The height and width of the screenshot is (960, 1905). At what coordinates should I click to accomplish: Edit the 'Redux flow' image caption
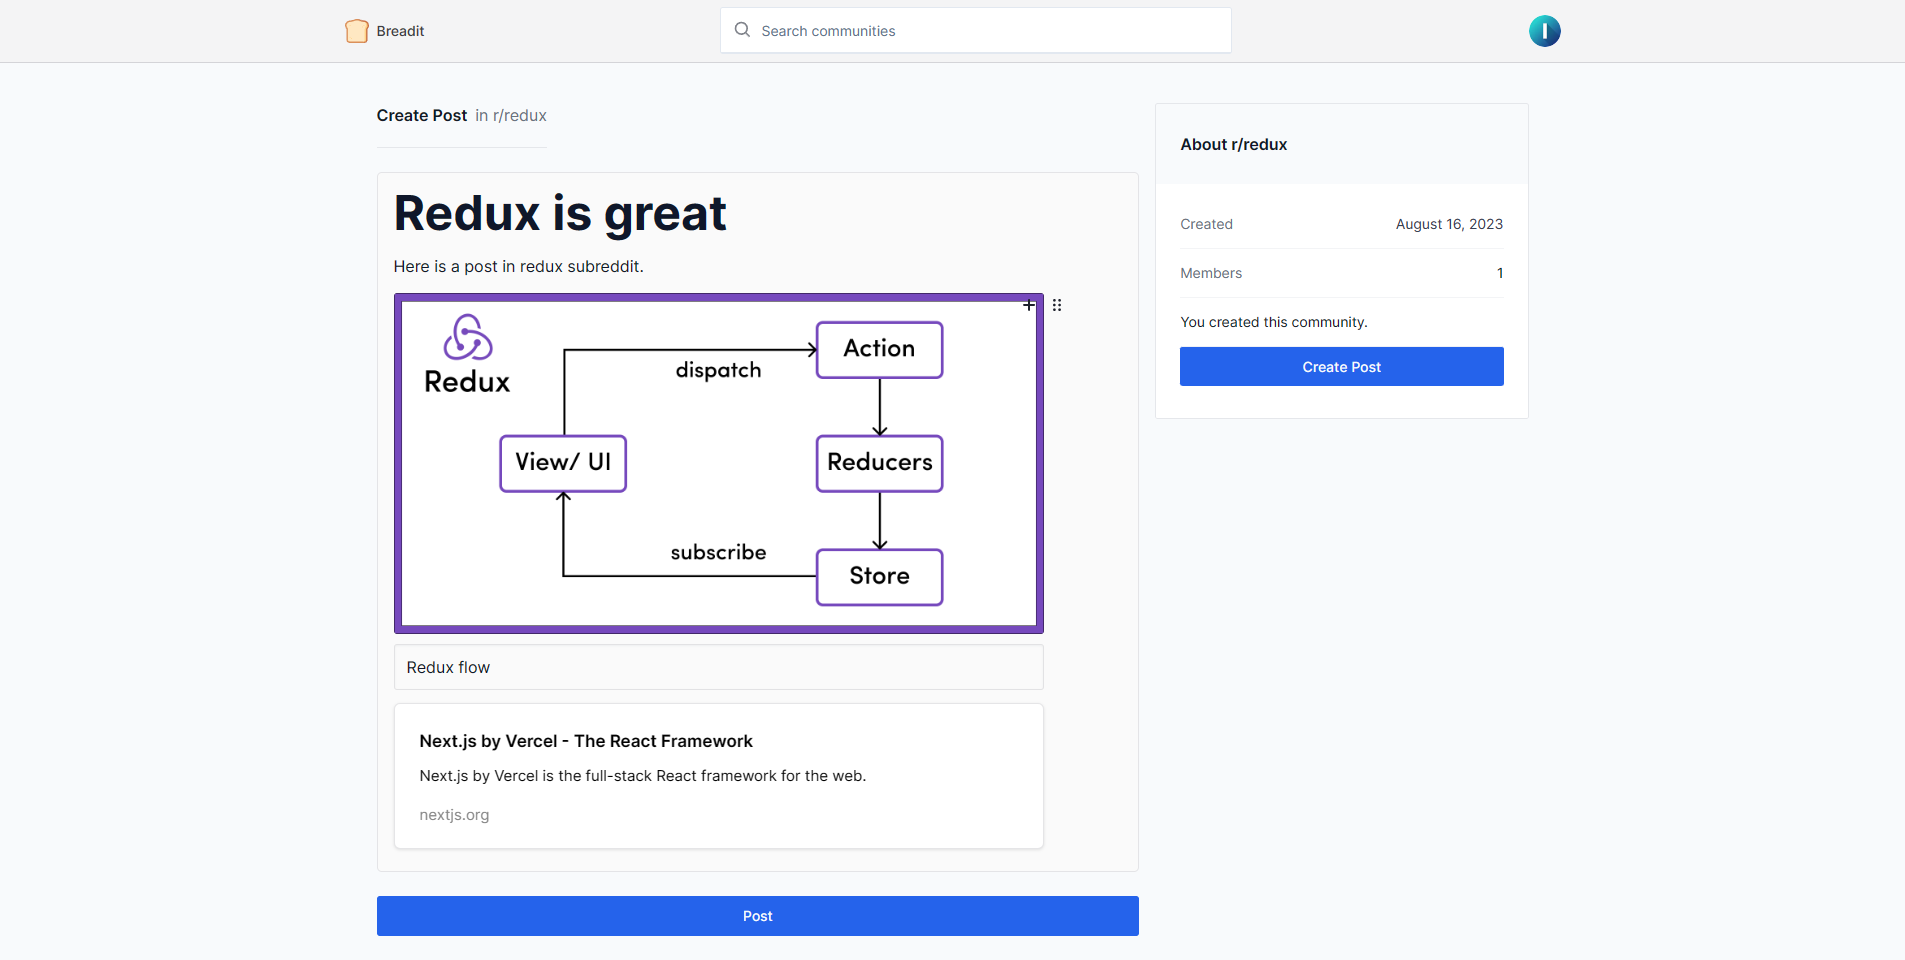click(x=719, y=667)
